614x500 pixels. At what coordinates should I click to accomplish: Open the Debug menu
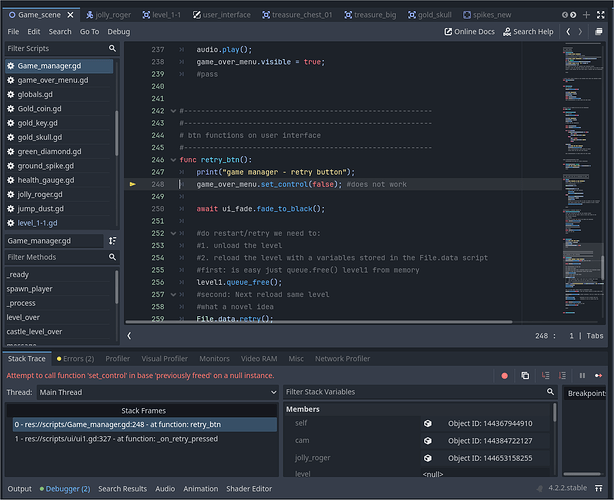(x=119, y=32)
